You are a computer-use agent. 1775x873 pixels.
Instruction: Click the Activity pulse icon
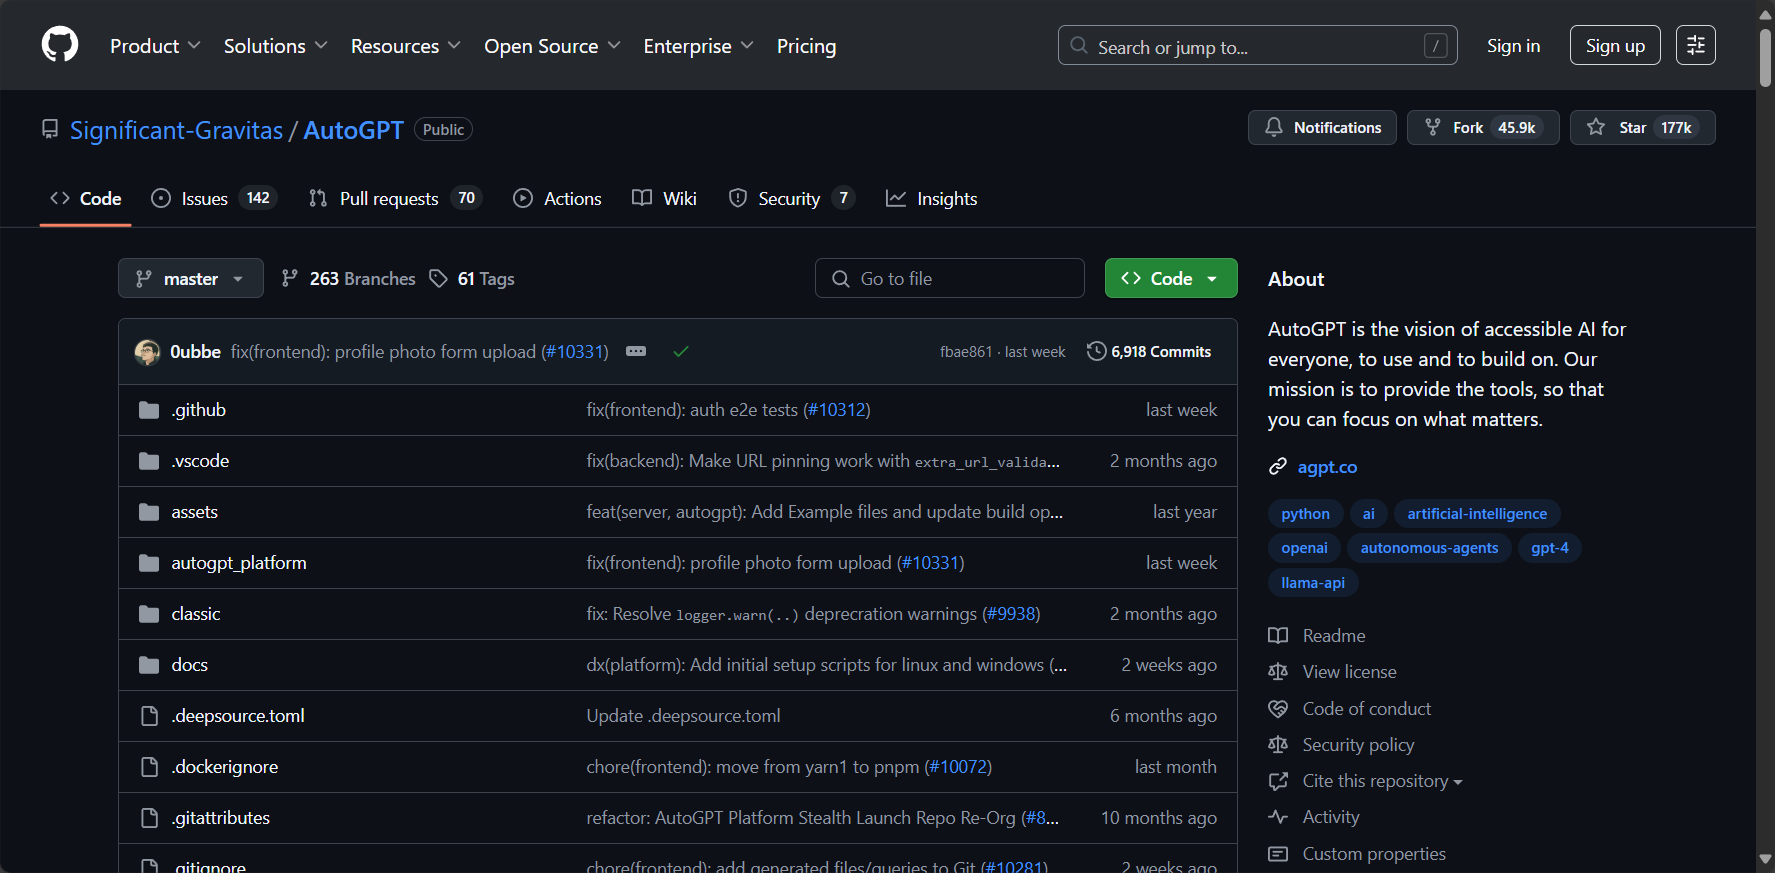(x=1278, y=817)
